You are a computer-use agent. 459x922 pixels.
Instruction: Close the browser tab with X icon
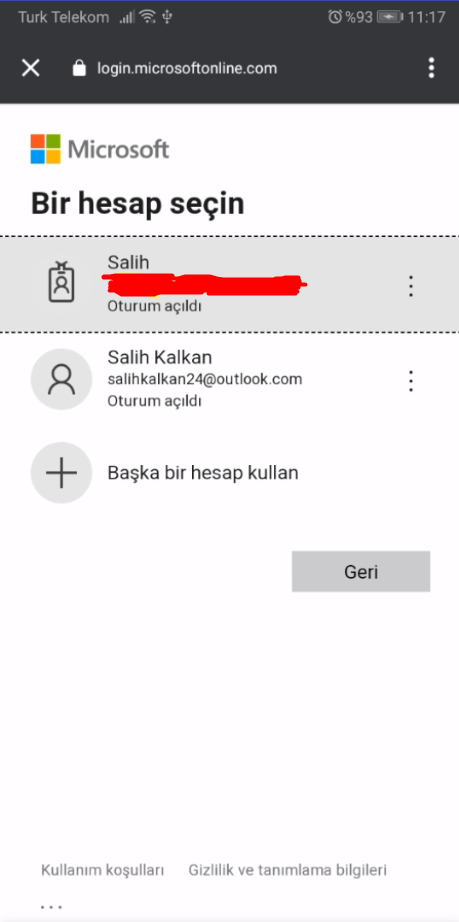(x=31, y=69)
